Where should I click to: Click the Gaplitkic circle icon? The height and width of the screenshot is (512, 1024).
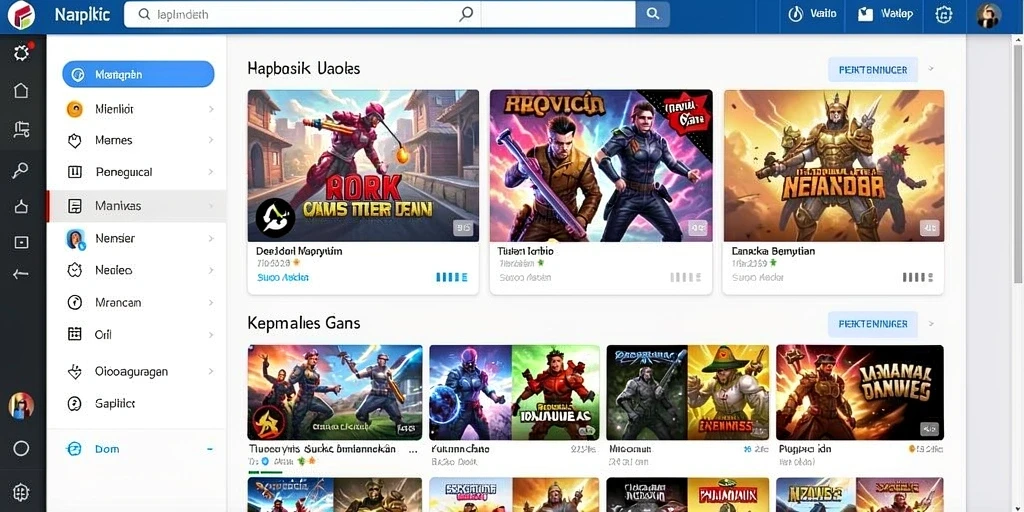pyautogui.click(x=75, y=404)
